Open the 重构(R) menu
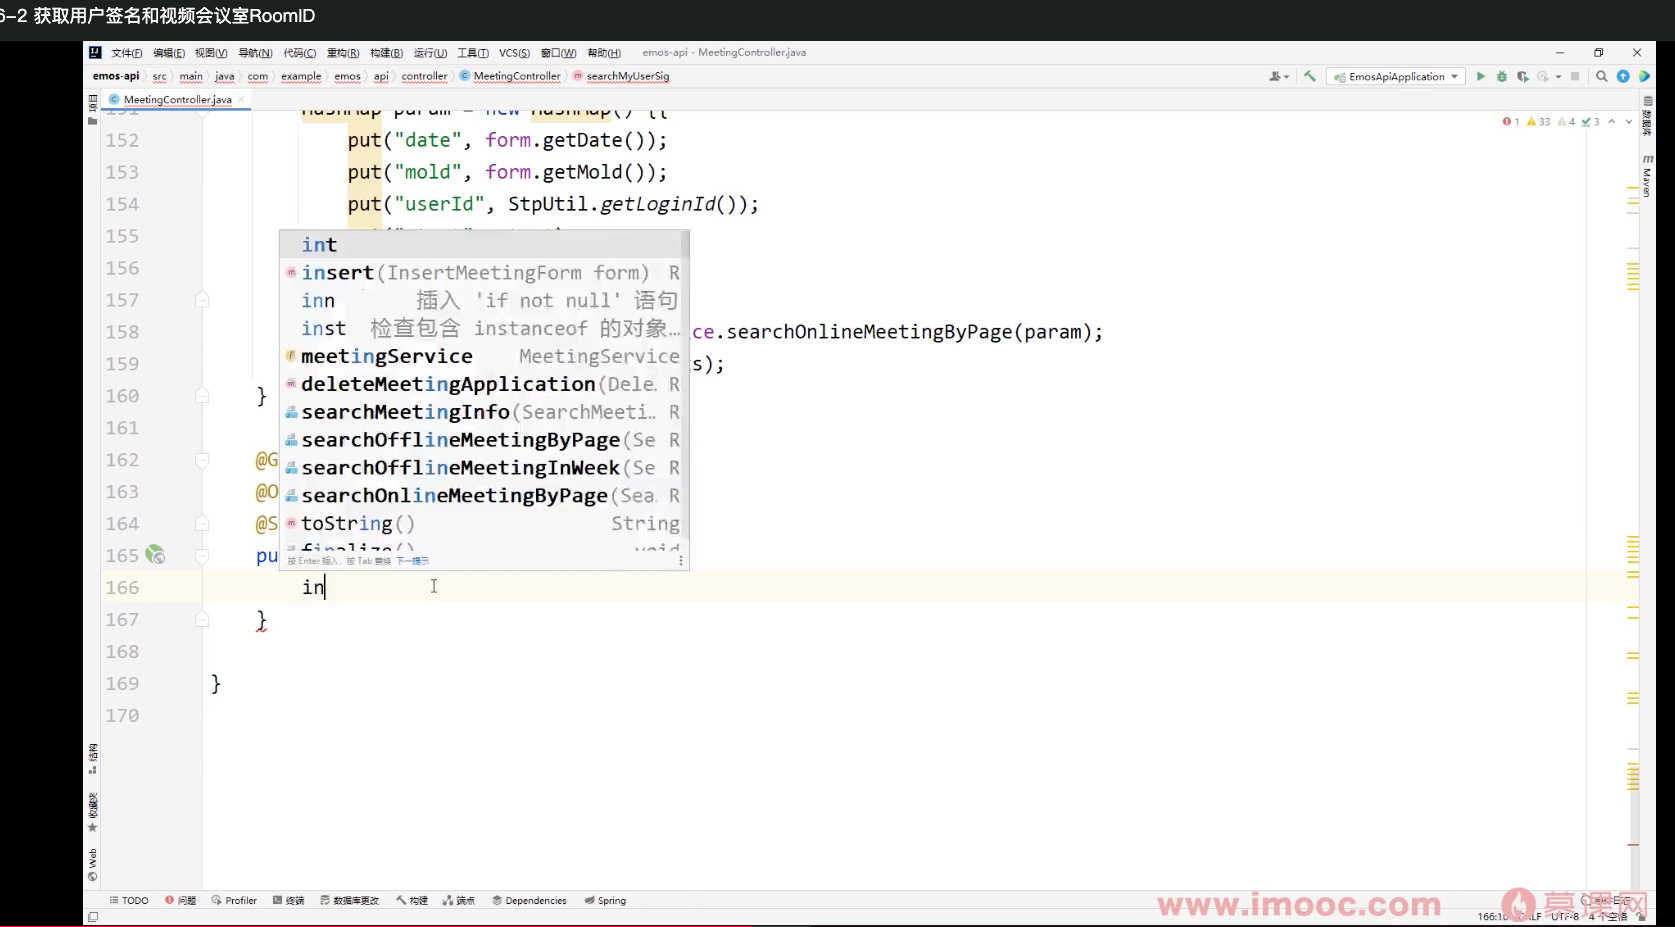 [343, 53]
